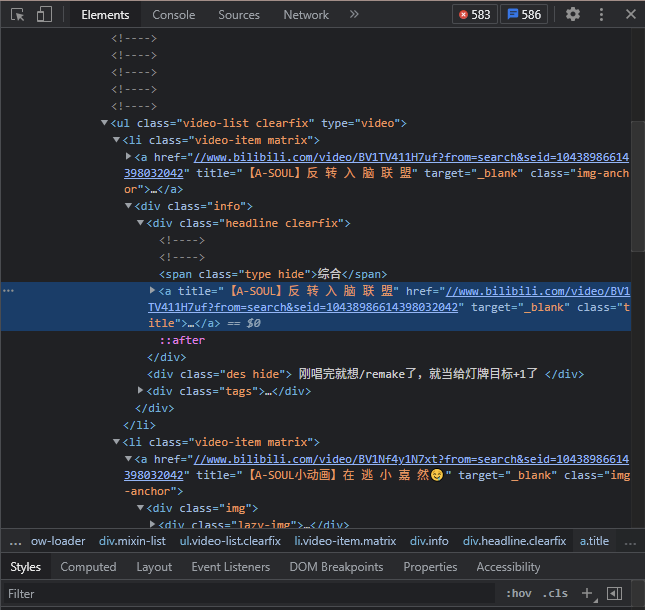Open the DOM Breakpoints tab
Viewport: 645px width, 610px height.
[x=336, y=566]
